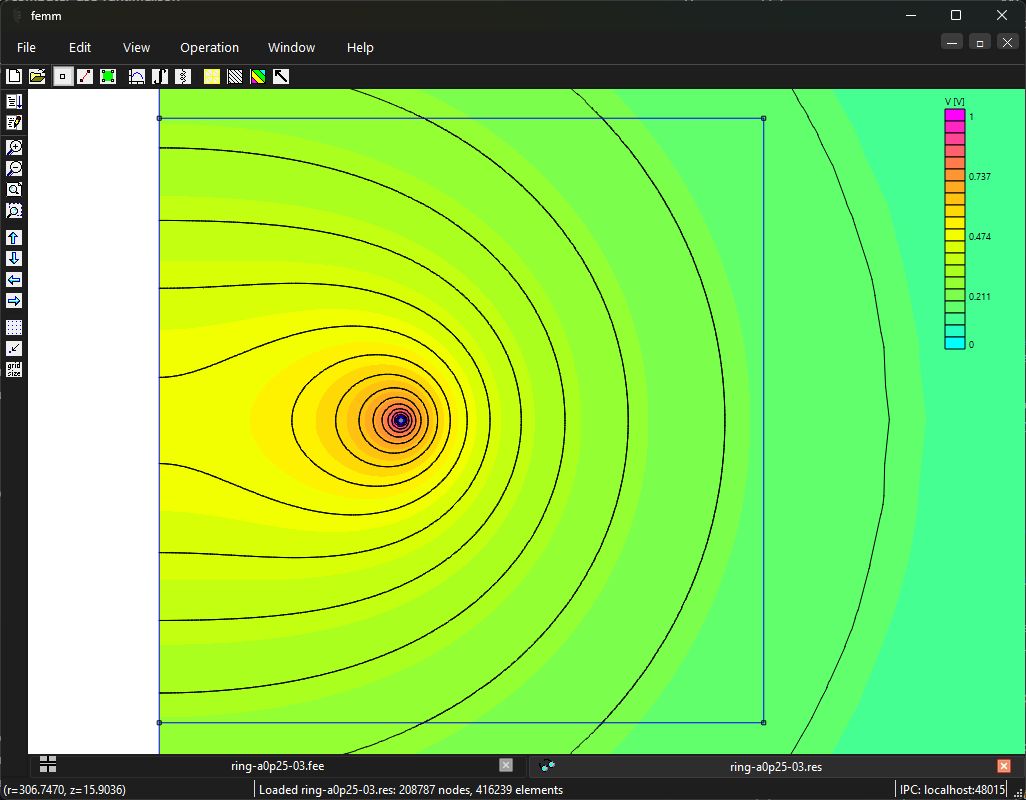Viewport: 1026px width, 800px height.
Task: Switch to the ring-a0p25-03.fee tab
Action: (x=277, y=766)
